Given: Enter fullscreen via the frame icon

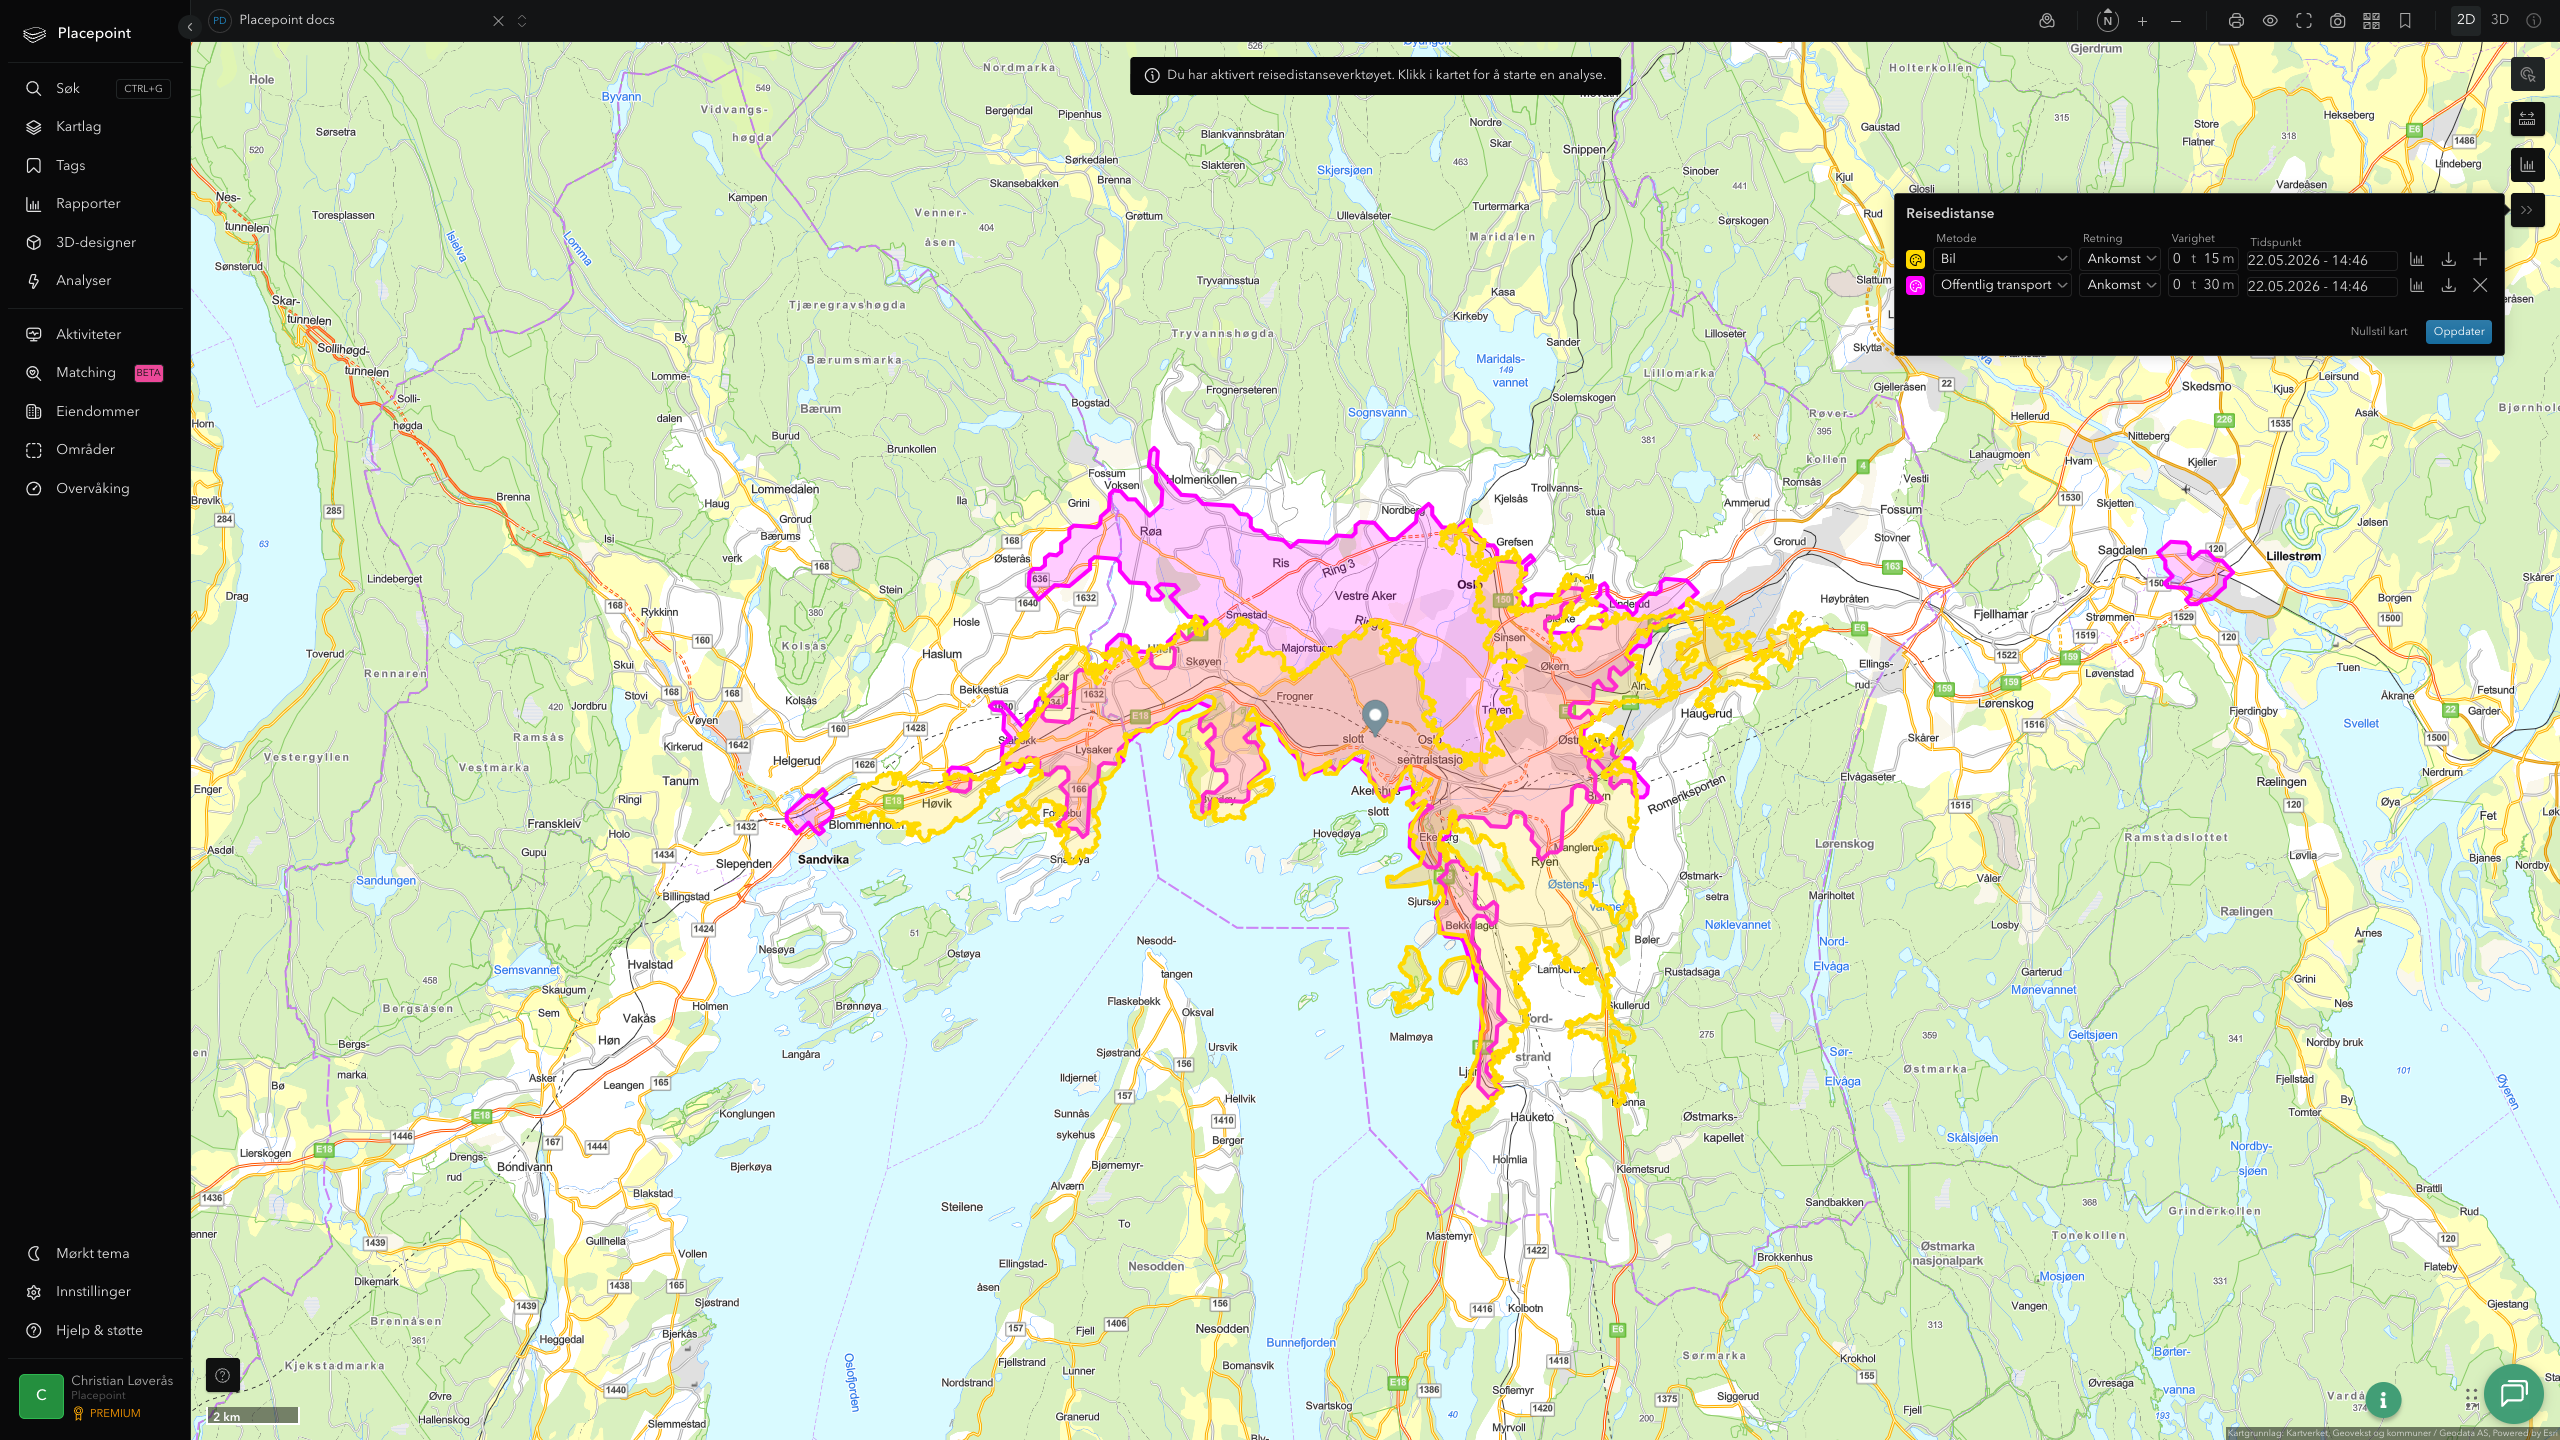Looking at the screenshot, I should tap(2304, 21).
